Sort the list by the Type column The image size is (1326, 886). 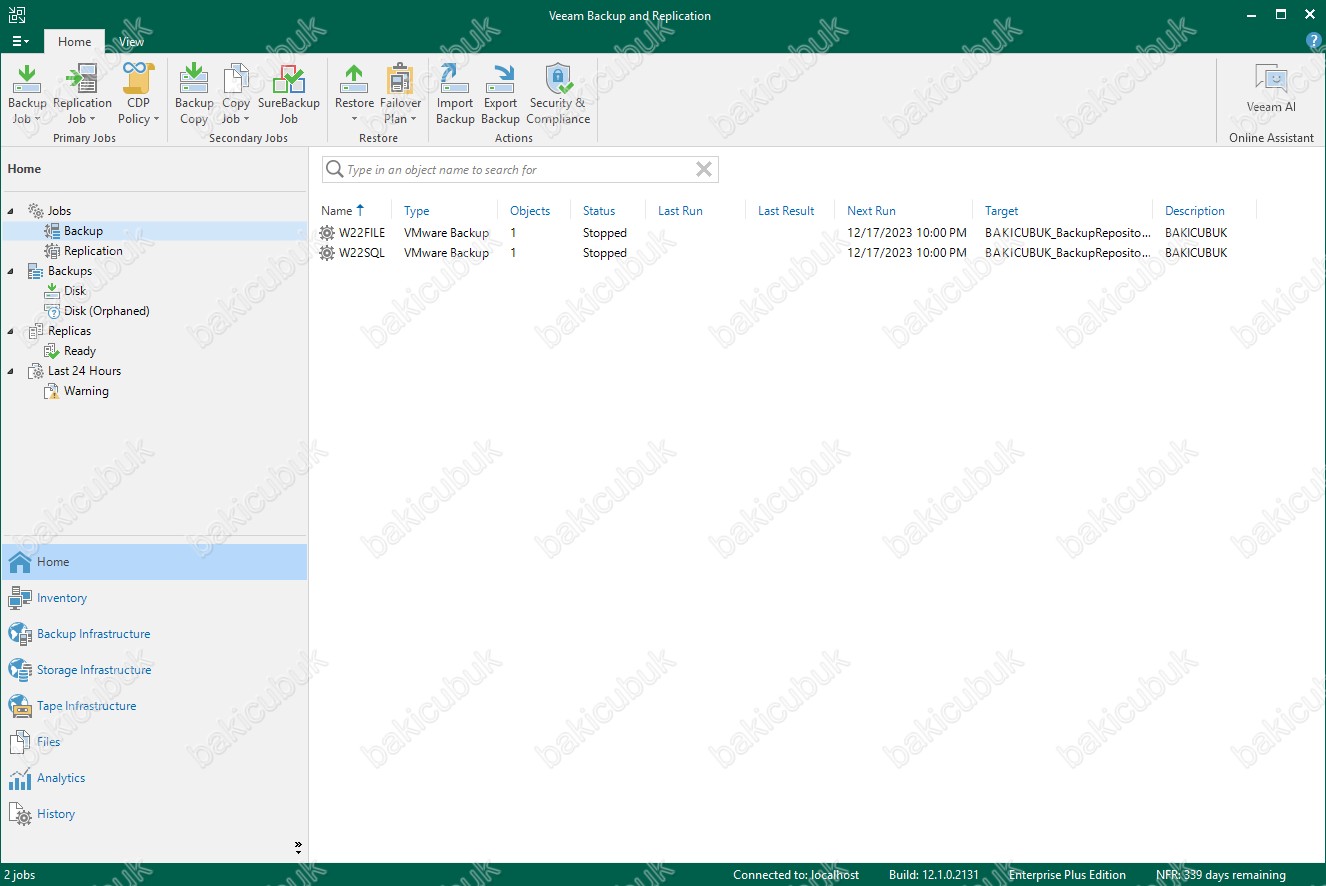click(x=417, y=211)
